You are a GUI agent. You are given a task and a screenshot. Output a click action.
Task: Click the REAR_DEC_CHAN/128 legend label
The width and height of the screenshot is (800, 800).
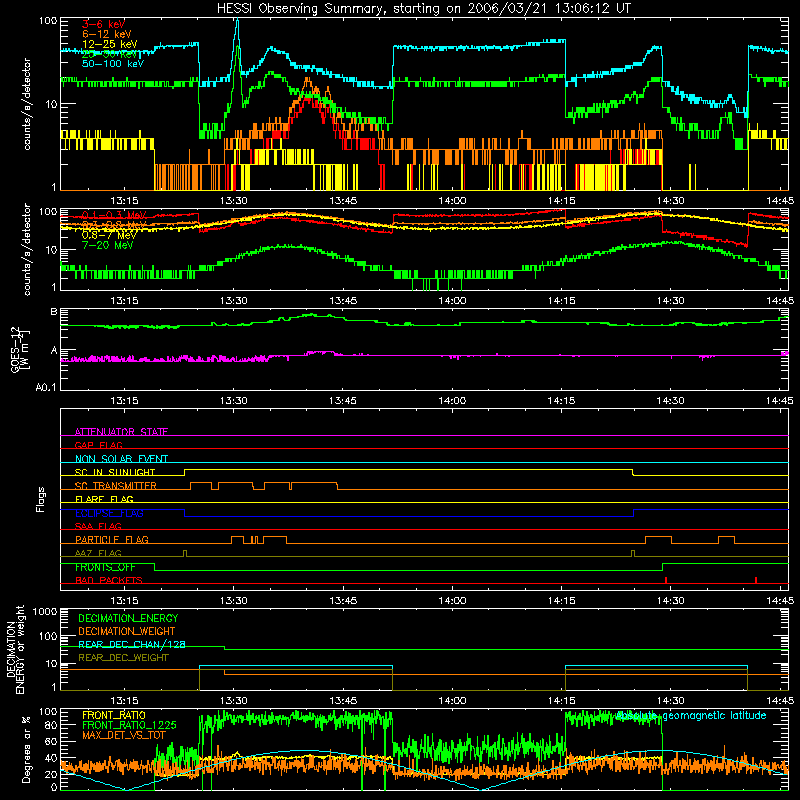132,644
